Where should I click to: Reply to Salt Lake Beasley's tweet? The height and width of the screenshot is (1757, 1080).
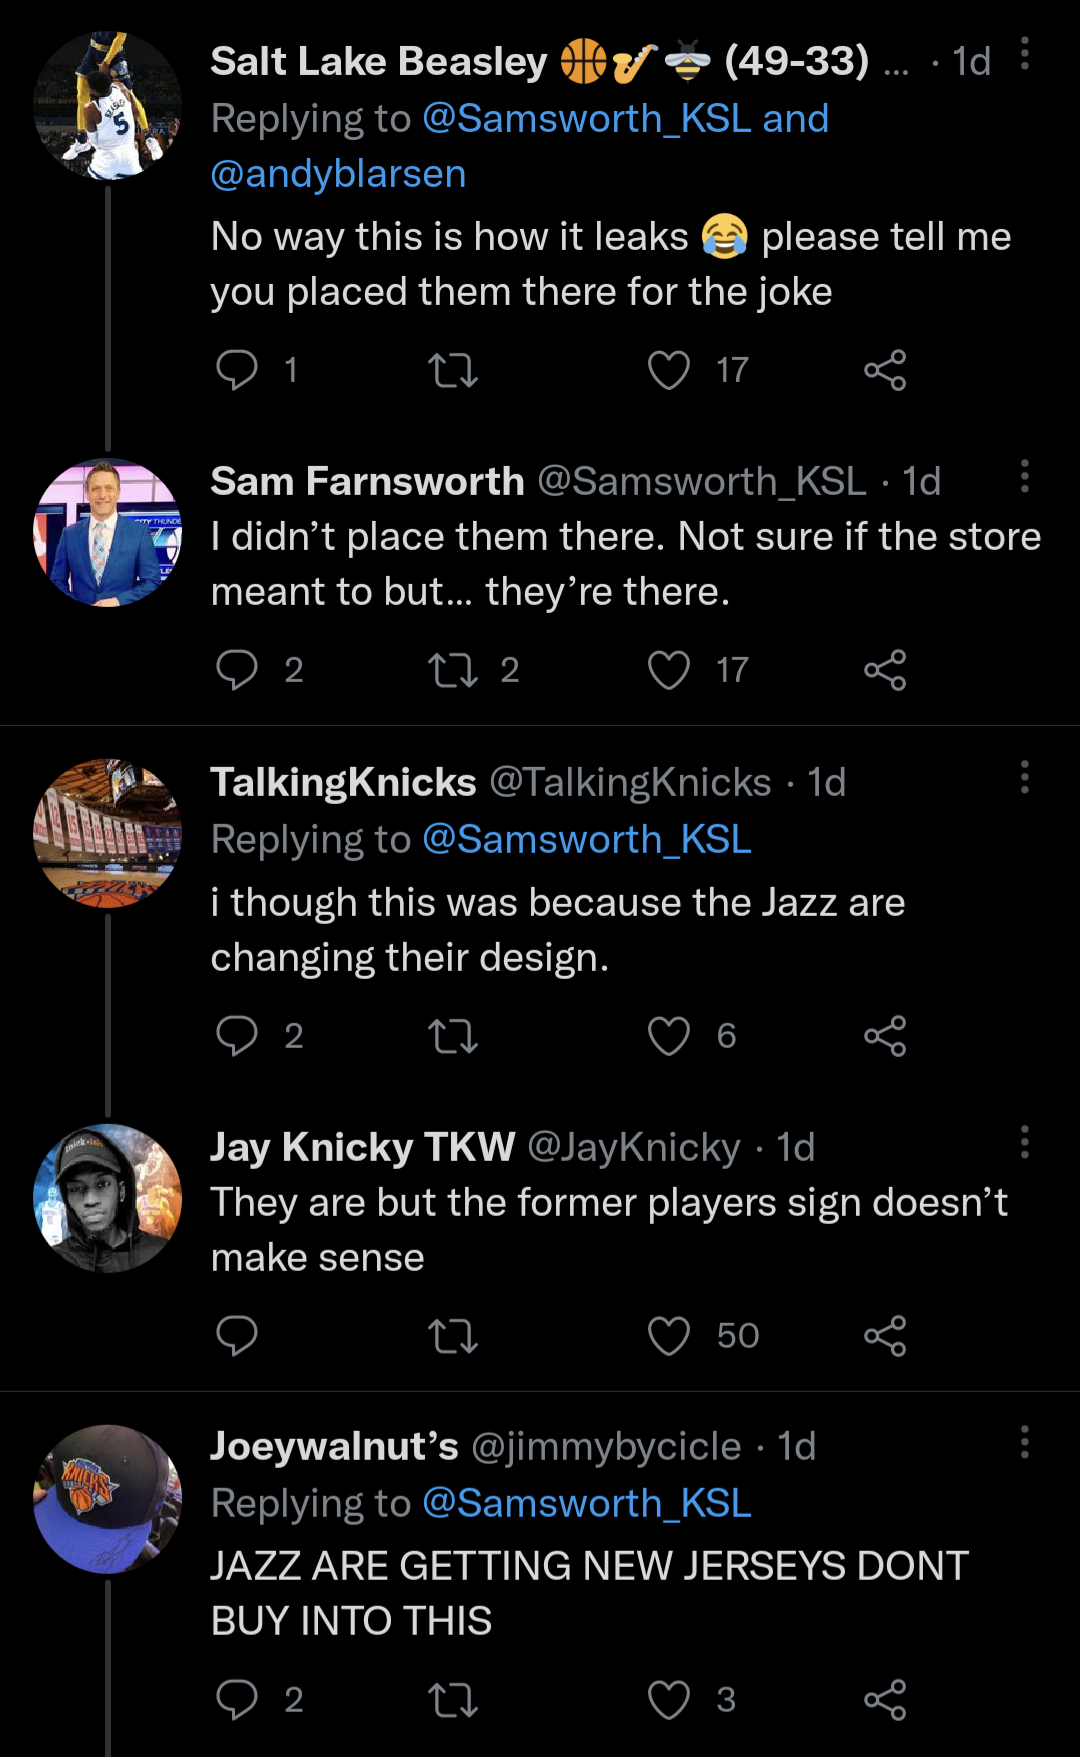(237, 370)
